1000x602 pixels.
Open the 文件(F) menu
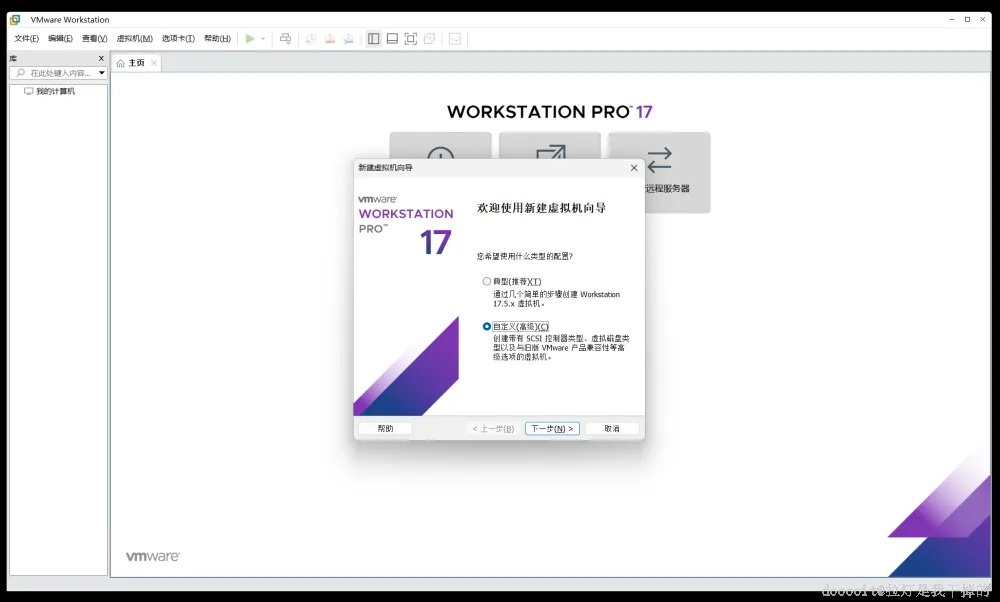click(26, 39)
